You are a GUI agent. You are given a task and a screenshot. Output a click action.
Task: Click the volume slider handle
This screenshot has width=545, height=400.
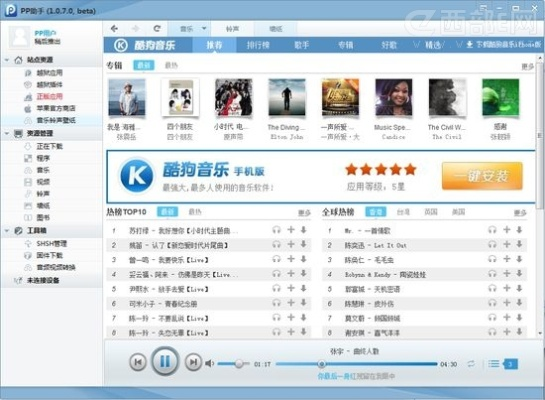[x=238, y=364]
